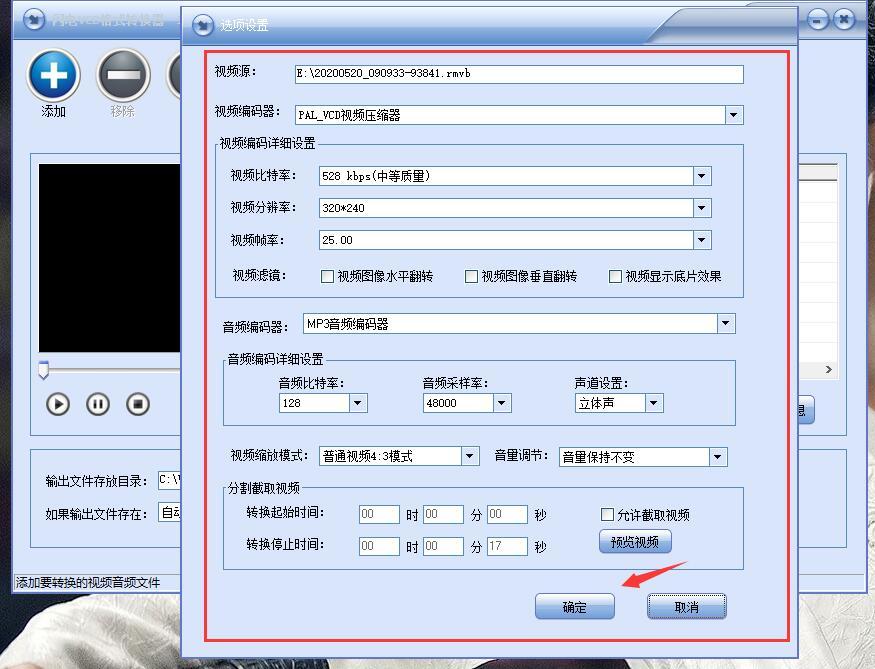The height and width of the screenshot is (669, 875).
Task: Open the video scaling mode 4:3 dropdown
Action: 470,456
